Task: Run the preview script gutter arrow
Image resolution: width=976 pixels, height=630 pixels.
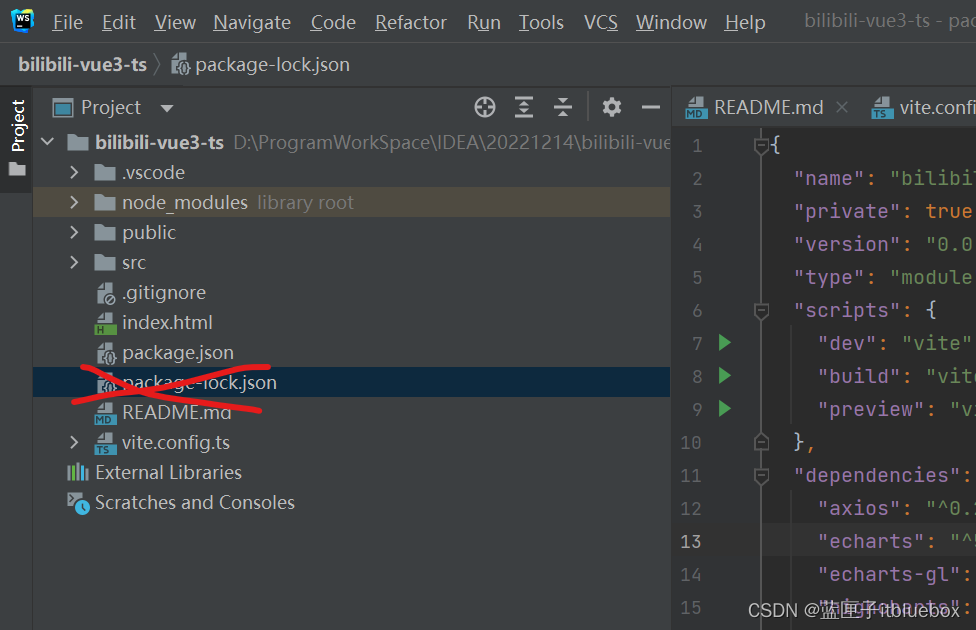Action: [725, 409]
